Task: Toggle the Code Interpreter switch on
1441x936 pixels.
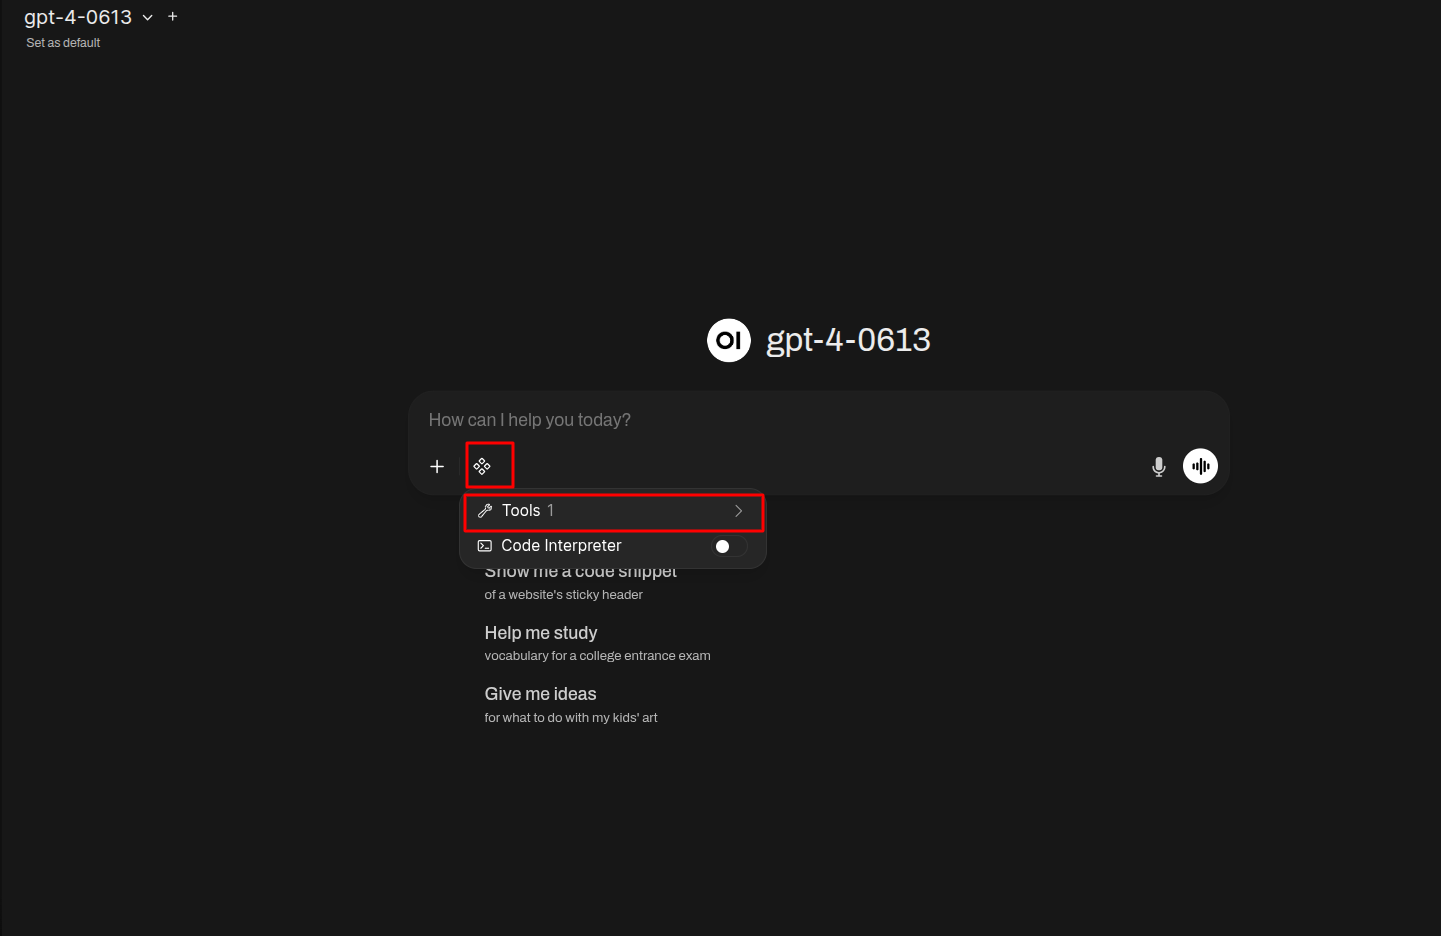Action: click(728, 546)
